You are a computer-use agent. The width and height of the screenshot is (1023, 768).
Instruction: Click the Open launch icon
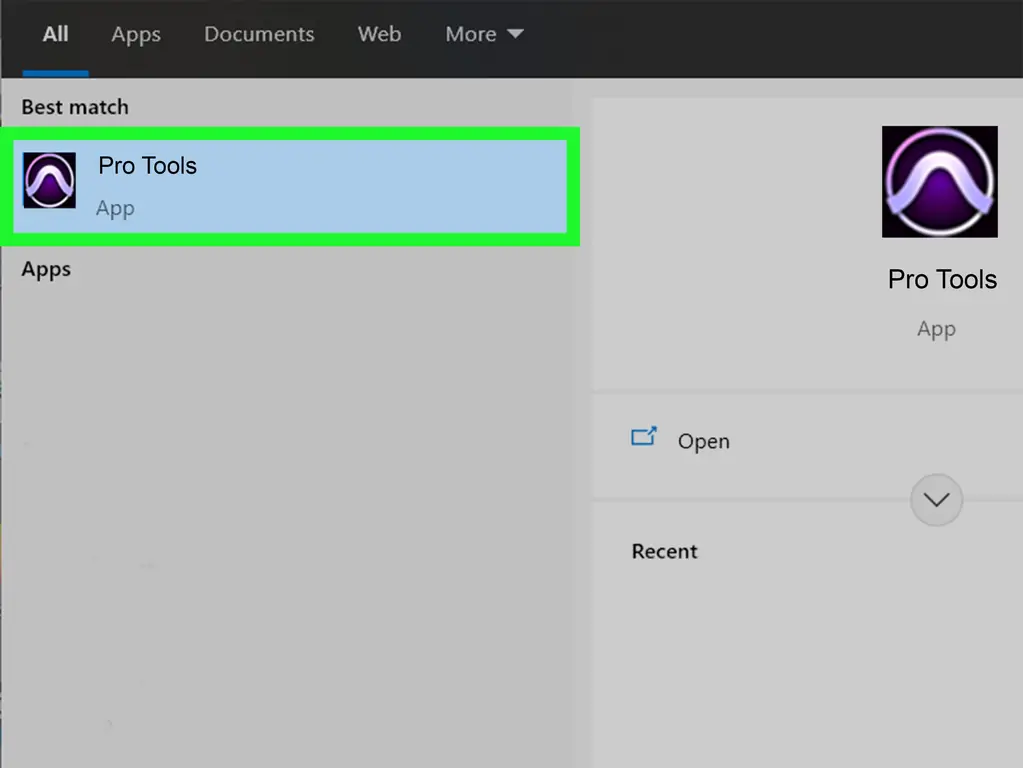coord(644,437)
